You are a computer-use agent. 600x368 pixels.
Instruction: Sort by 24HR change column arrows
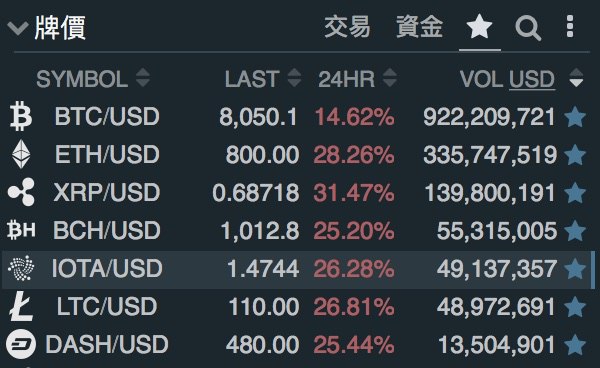(390, 78)
